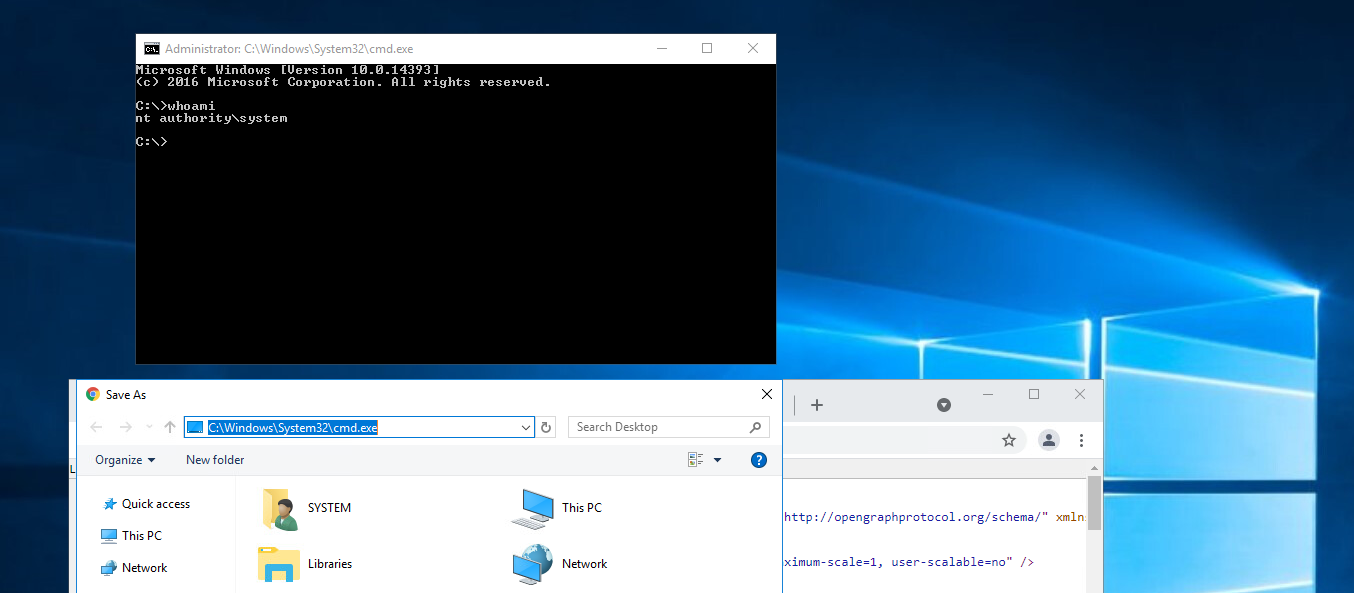Go up one folder level with the Up arrow
1354x593 pixels.
click(x=170, y=427)
